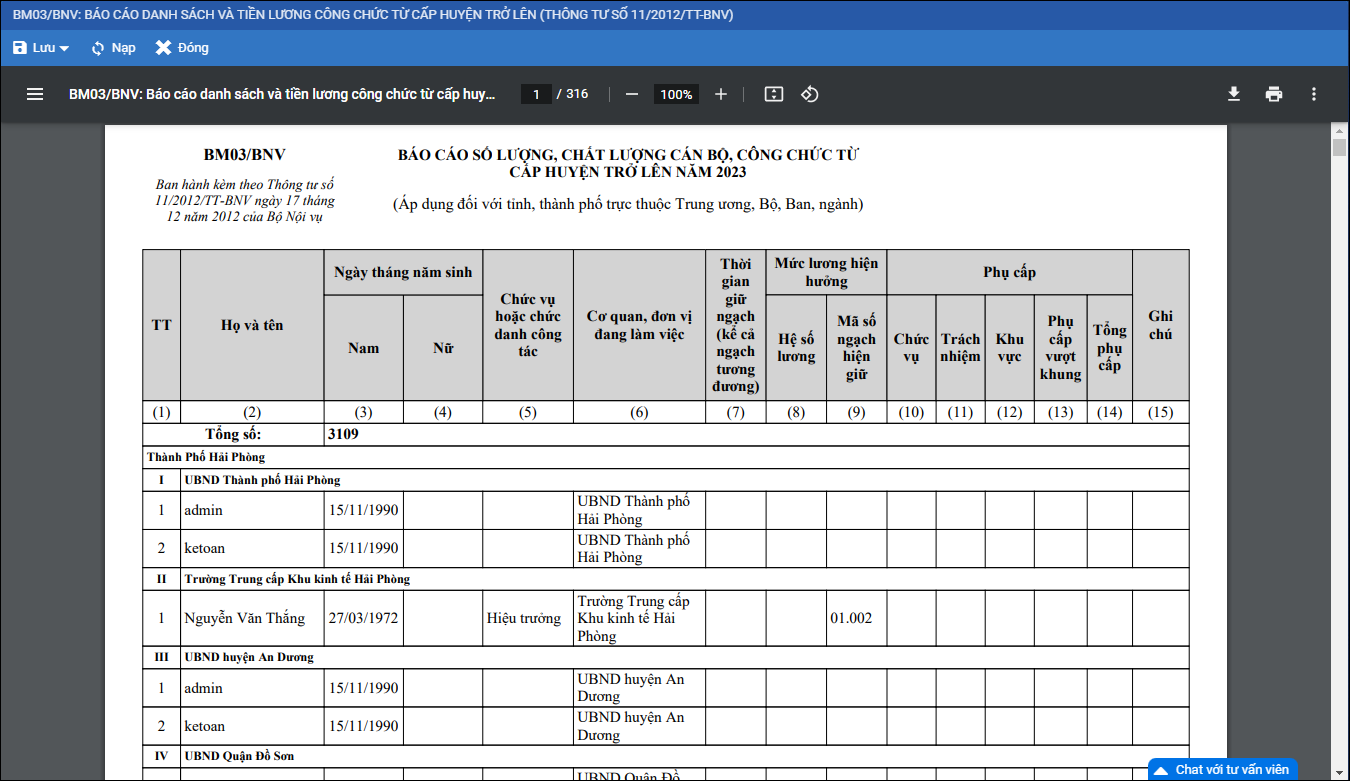Click the zoom in plus icon

click(721, 94)
